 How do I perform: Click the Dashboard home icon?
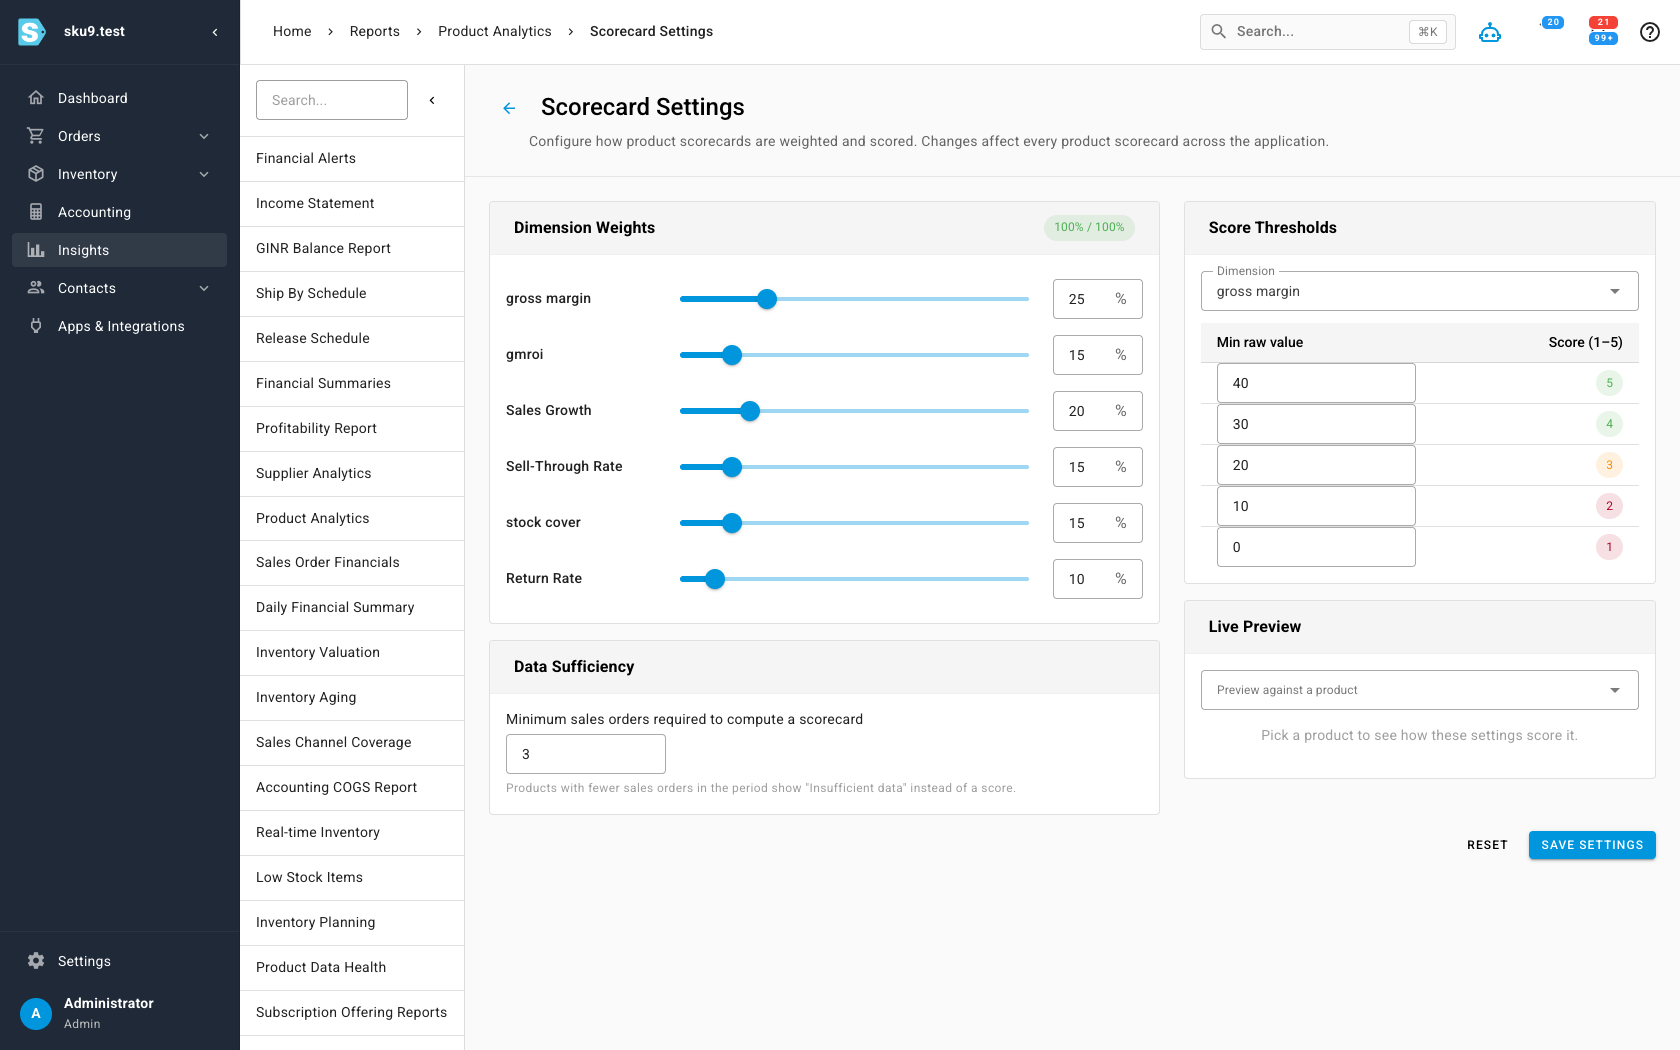point(36,98)
